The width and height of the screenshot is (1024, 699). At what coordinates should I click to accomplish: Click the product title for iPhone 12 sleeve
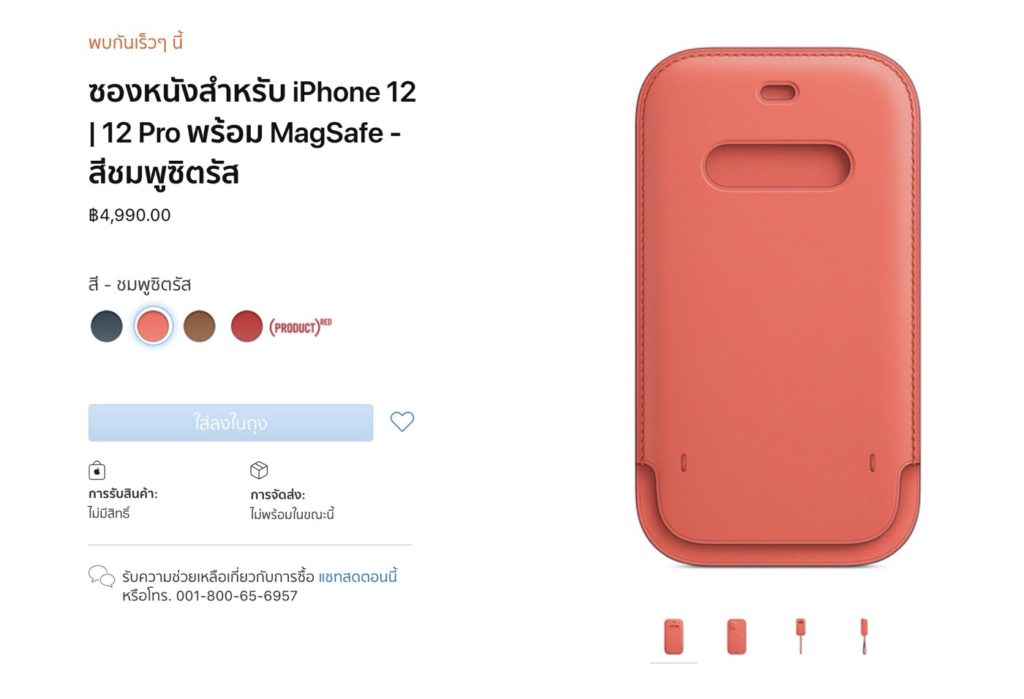click(252, 133)
